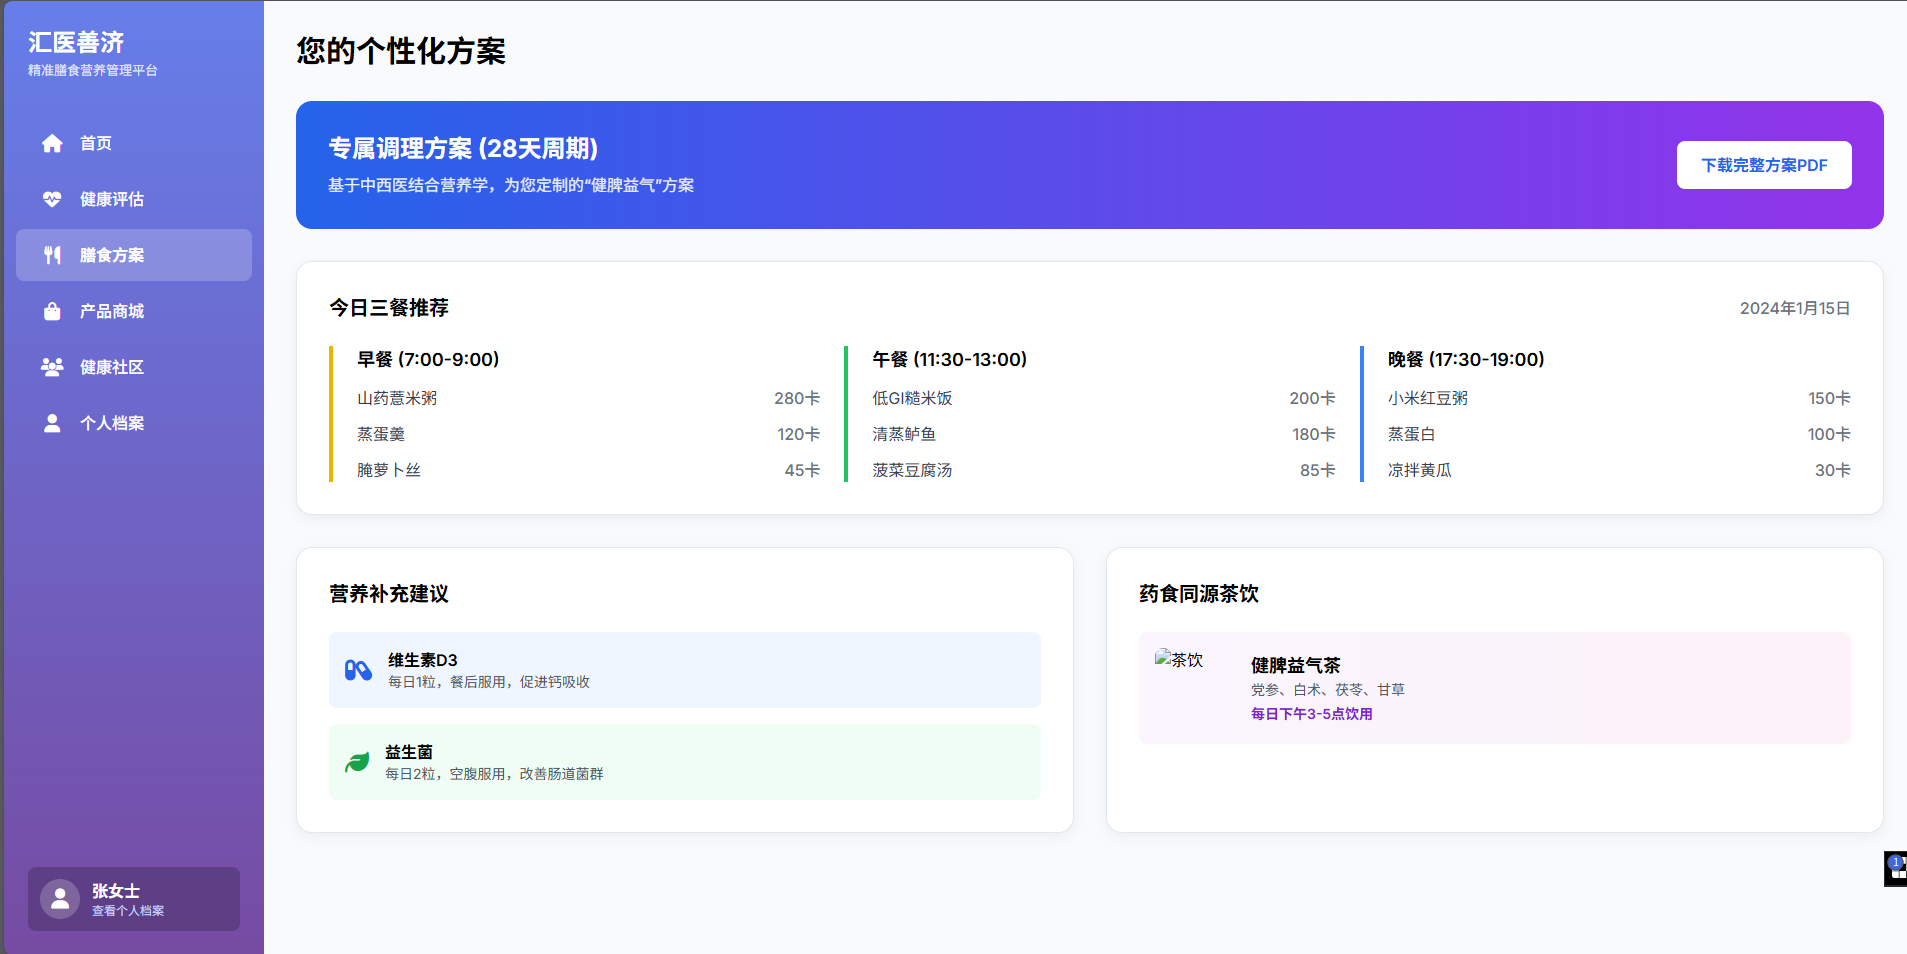The height and width of the screenshot is (954, 1907).
Task: Click the 山药薏米粥 breakfast item
Action: point(396,398)
